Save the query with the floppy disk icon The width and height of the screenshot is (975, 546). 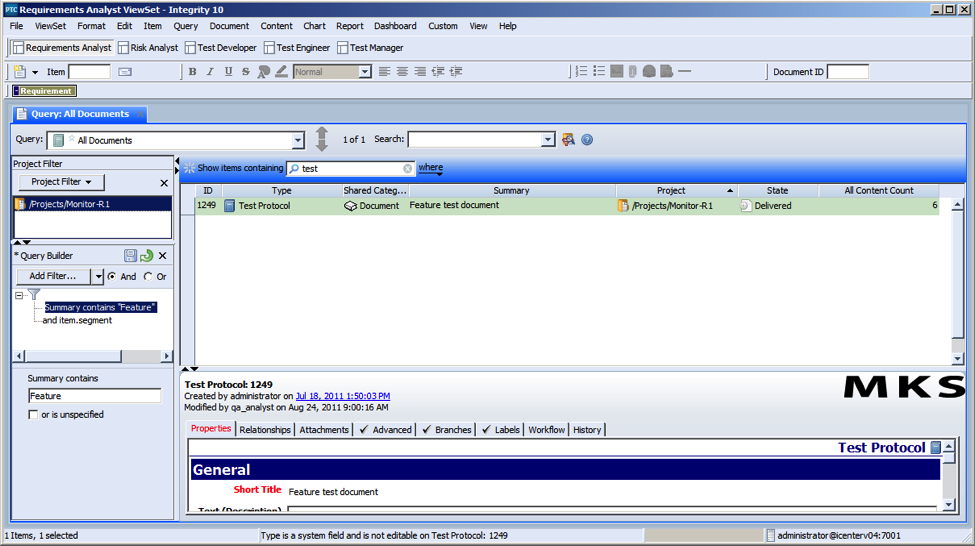(130, 256)
